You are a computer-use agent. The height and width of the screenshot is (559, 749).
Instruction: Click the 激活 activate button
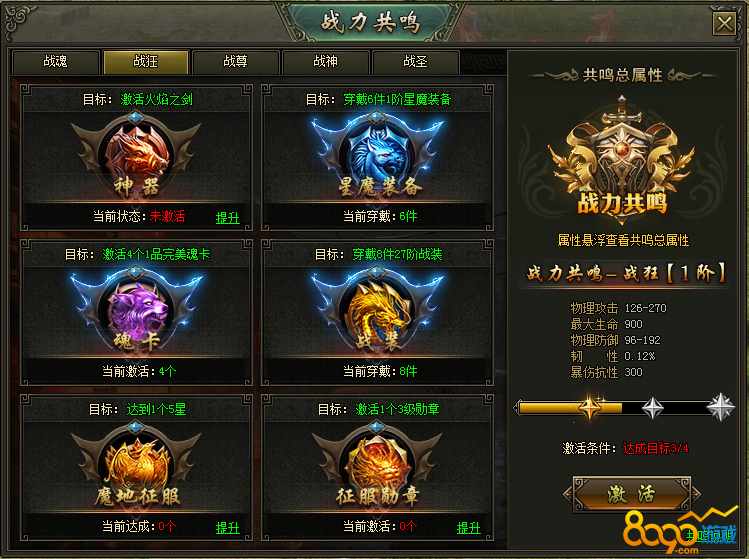(x=631, y=494)
